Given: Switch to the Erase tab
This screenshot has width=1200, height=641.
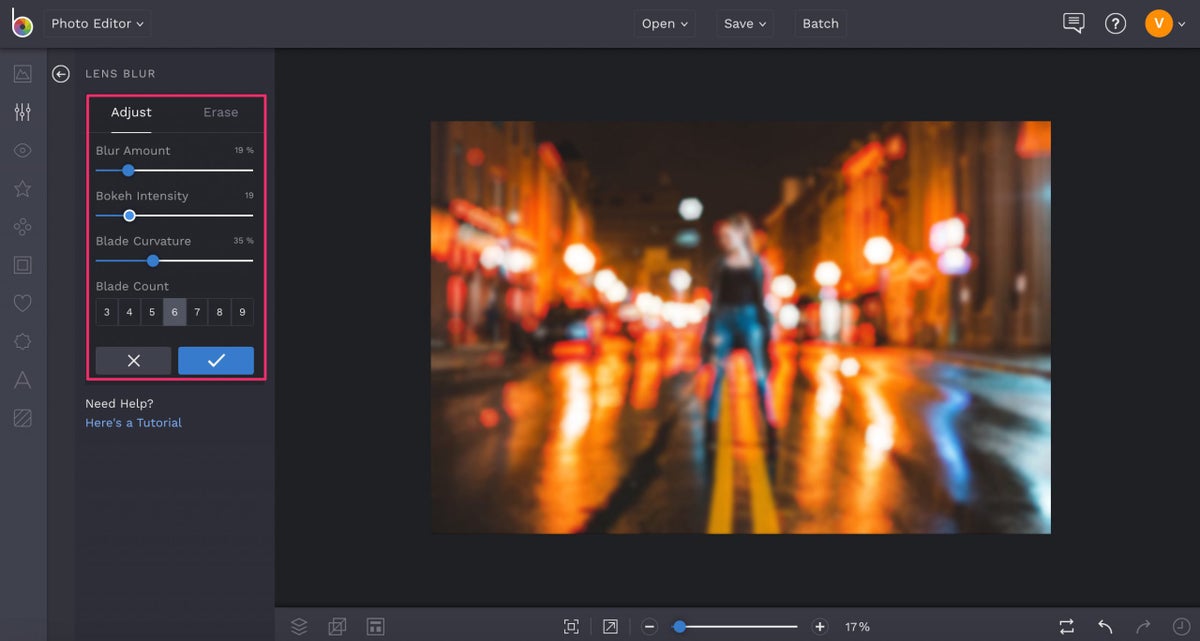Looking at the screenshot, I should click(219, 112).
